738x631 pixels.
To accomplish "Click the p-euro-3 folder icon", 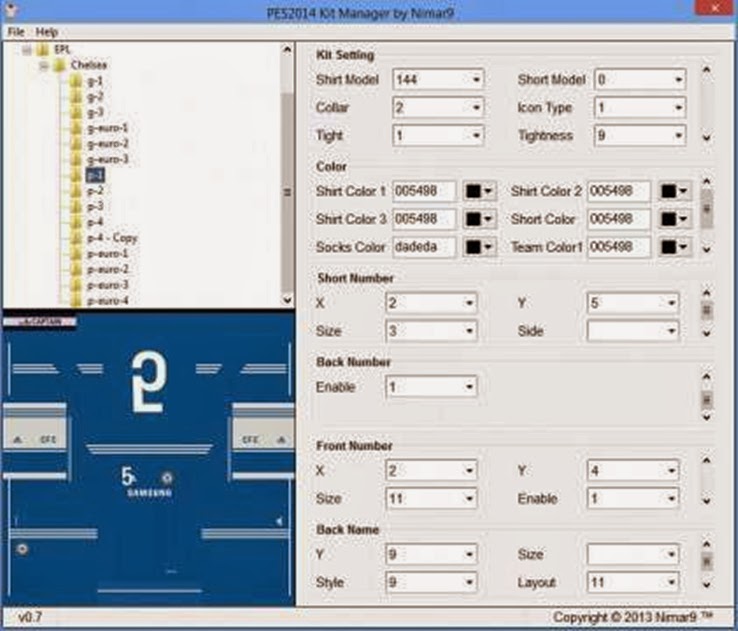I will pos(76,285).
